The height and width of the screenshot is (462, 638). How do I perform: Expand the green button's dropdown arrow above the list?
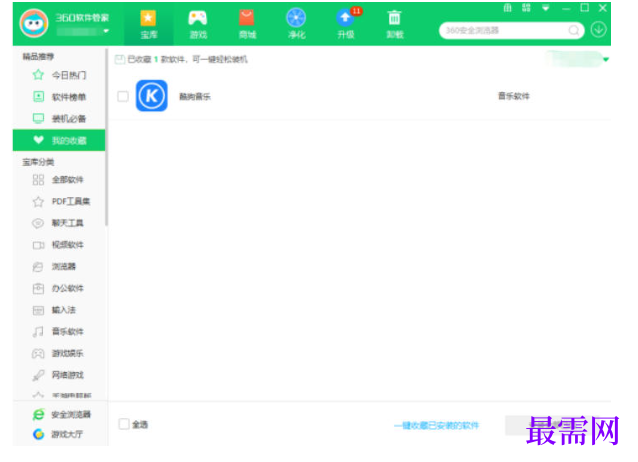(606, 59)
